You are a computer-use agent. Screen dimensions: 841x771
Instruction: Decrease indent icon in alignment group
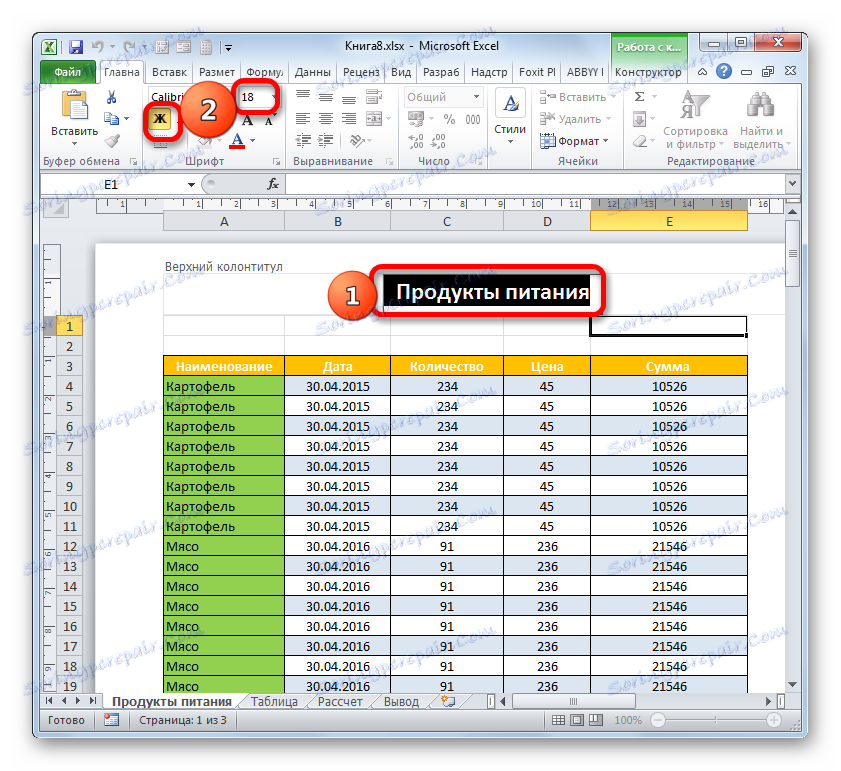[x=303, y=141]
